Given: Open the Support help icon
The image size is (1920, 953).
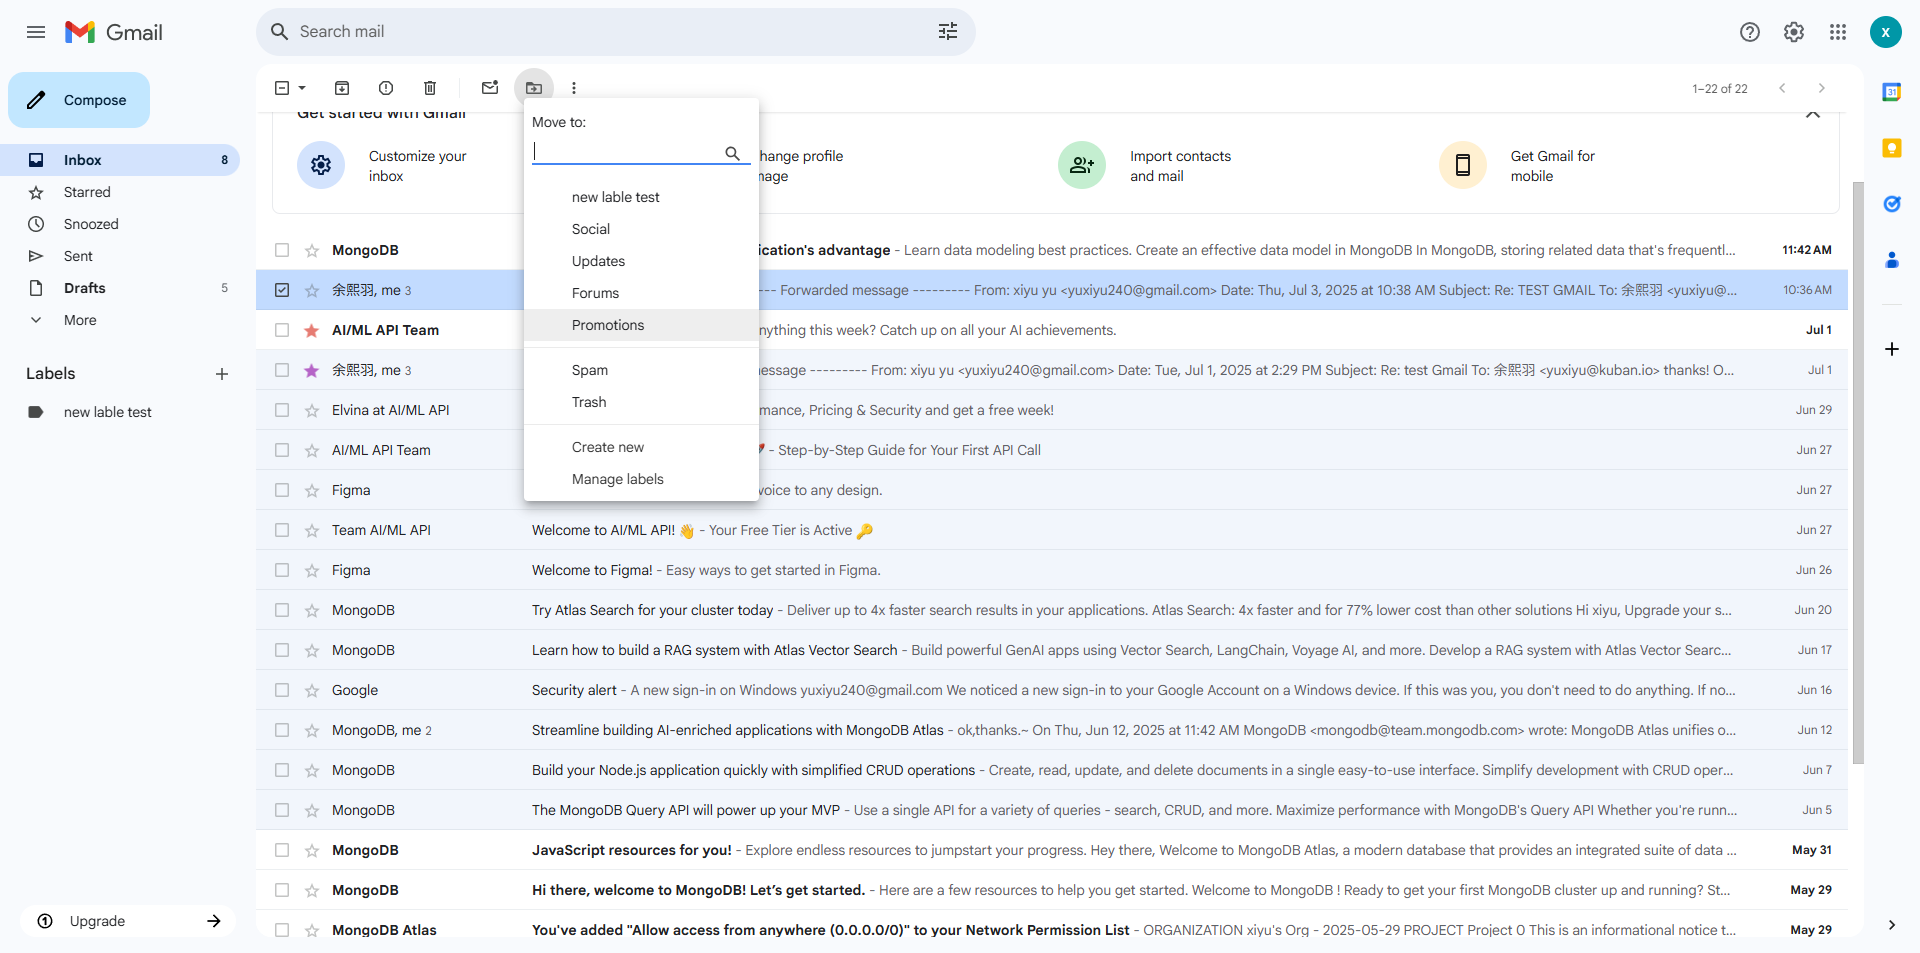Looking at the screenshot, I should click(1750, 32).
